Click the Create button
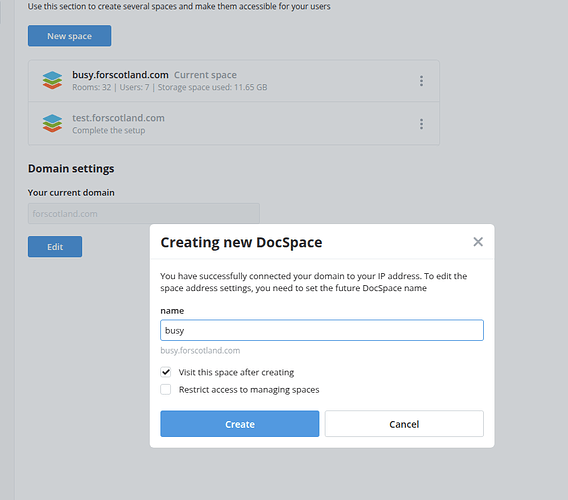Screen dimensions: 568x500 click(x=240, y=424)
